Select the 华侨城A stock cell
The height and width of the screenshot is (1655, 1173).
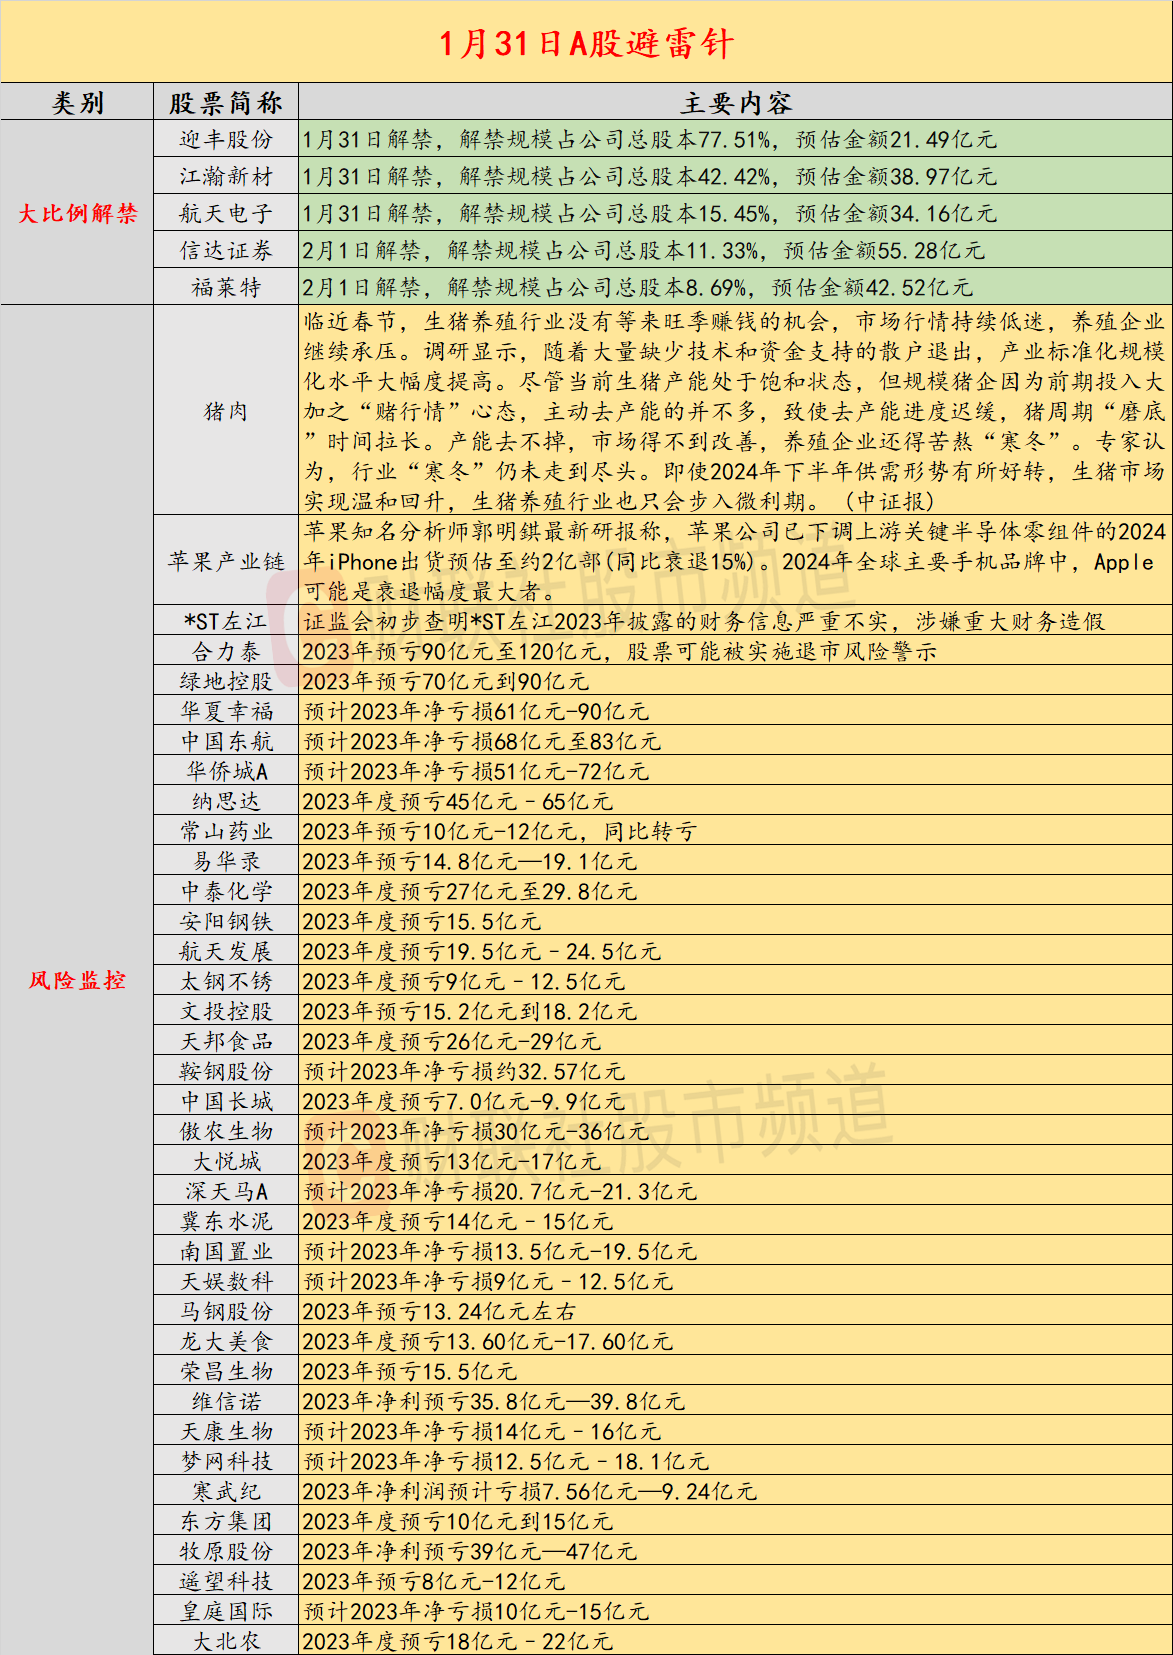[x=226, y=771]
